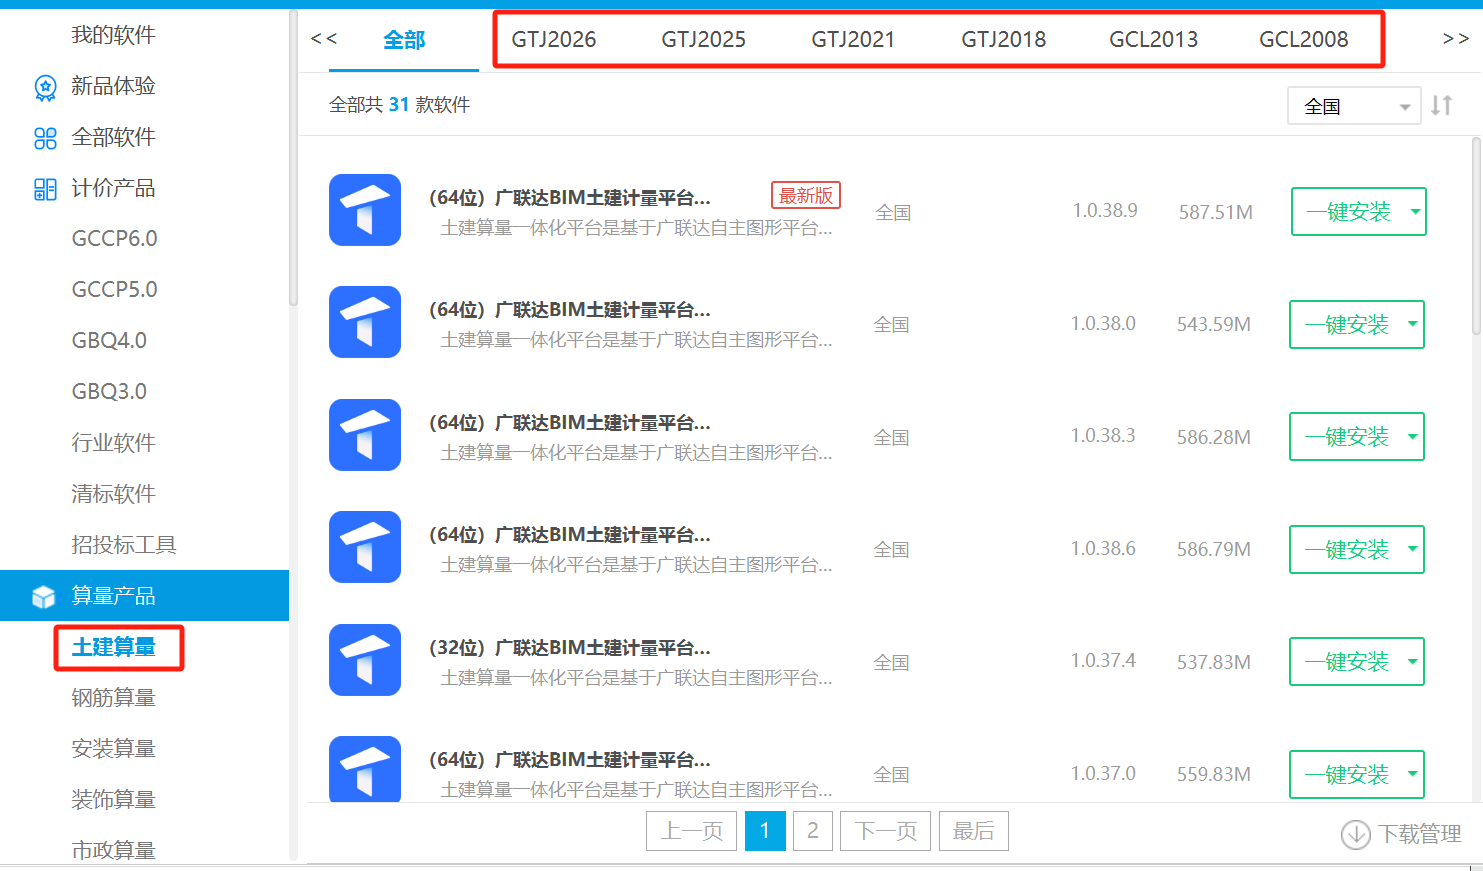
Task: Select 装饰算量 in sidebar
Action: pos(114,800)
